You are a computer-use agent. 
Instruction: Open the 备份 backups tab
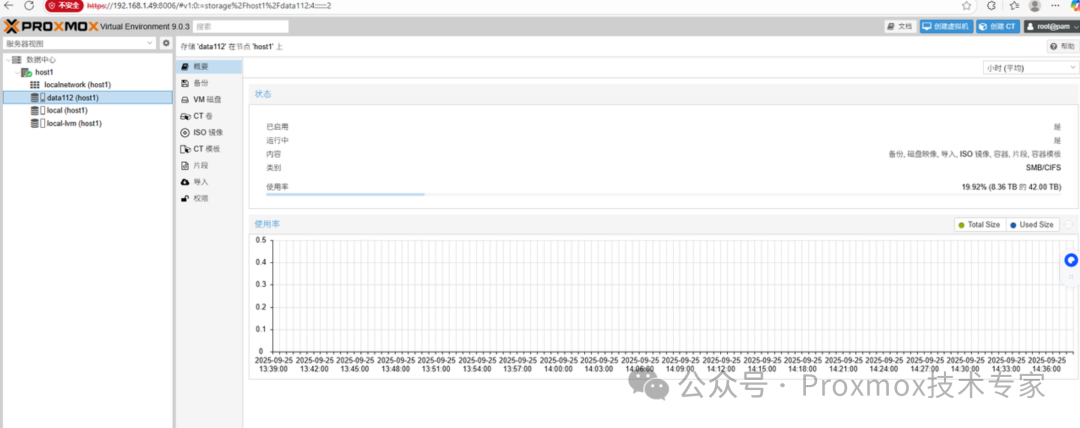209,83
